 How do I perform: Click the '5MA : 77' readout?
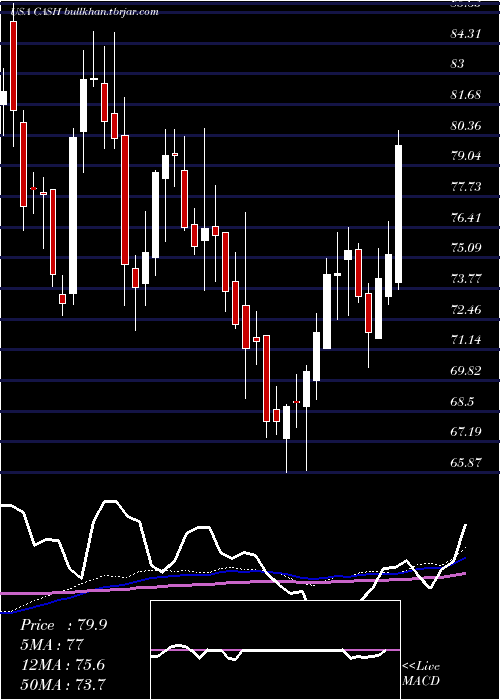[x=52, y=645]
